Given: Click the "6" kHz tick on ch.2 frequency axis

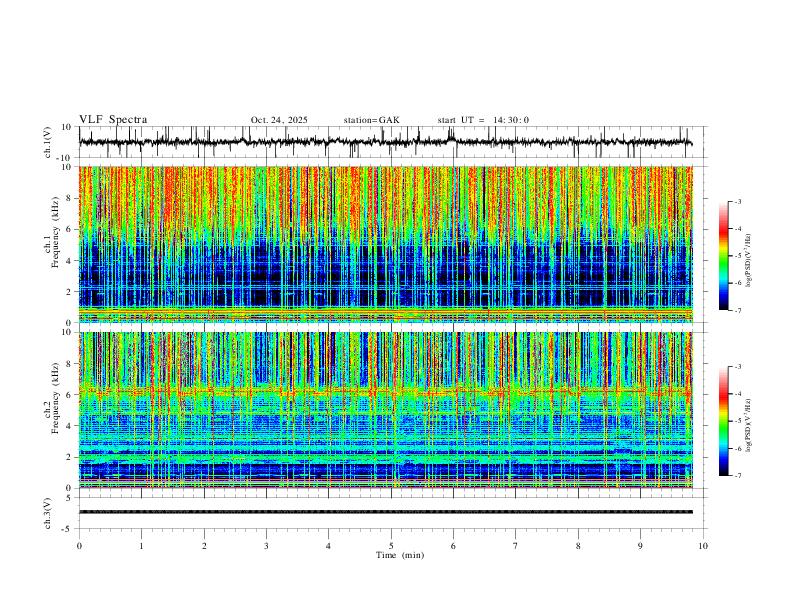Looking at the screenshot, I should pos(69,394).
